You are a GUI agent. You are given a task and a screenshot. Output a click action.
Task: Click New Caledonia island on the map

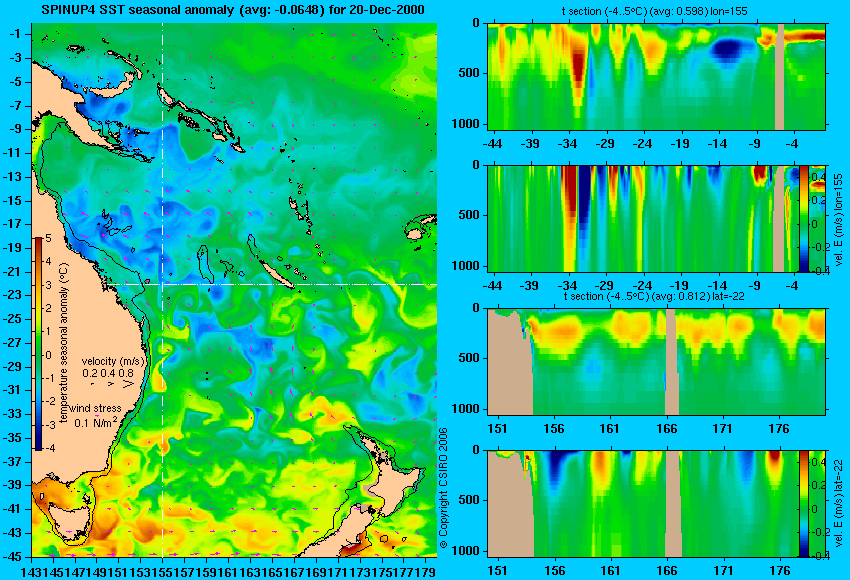pyautogui.click(x=276, y=273)
